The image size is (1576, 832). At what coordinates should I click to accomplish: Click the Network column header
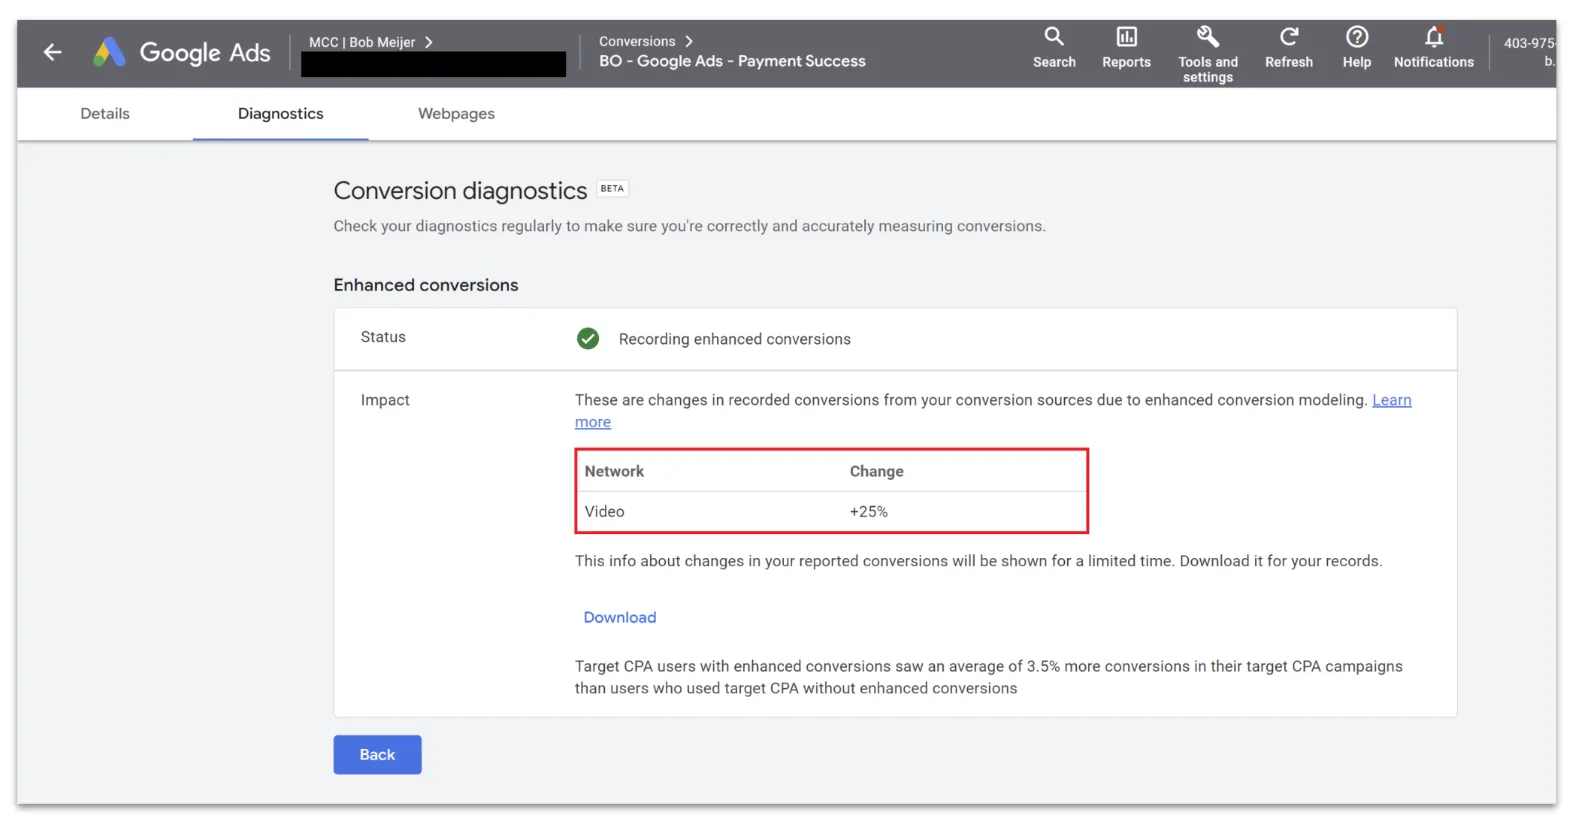point(614,472)
